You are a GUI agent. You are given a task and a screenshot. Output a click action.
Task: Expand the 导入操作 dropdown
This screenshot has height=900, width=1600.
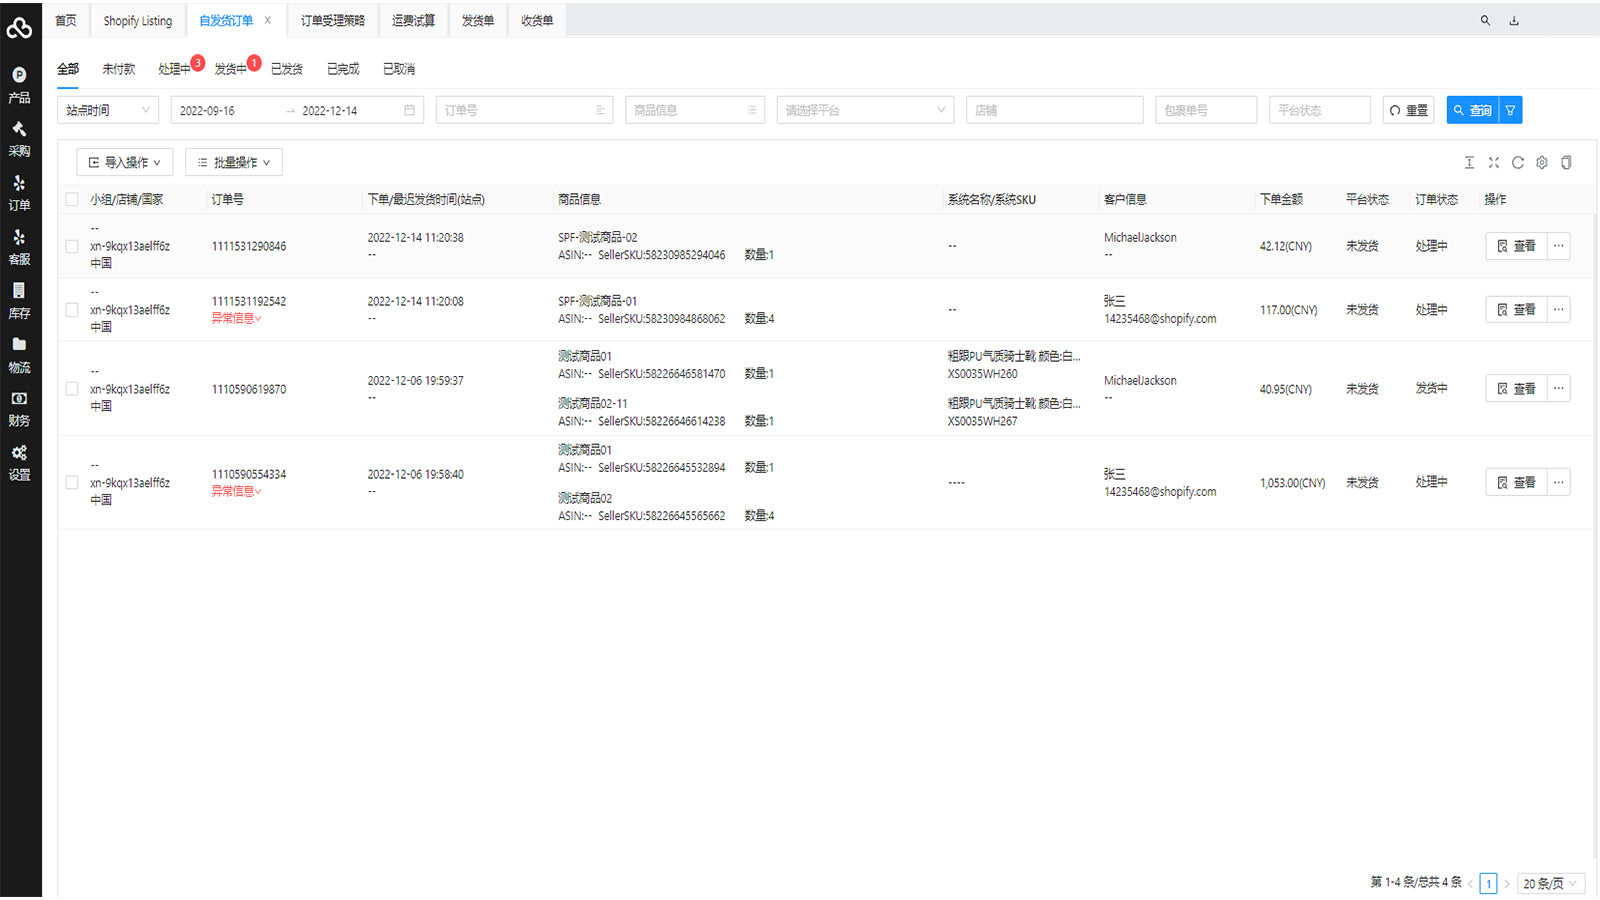click(x=125, y=162)
